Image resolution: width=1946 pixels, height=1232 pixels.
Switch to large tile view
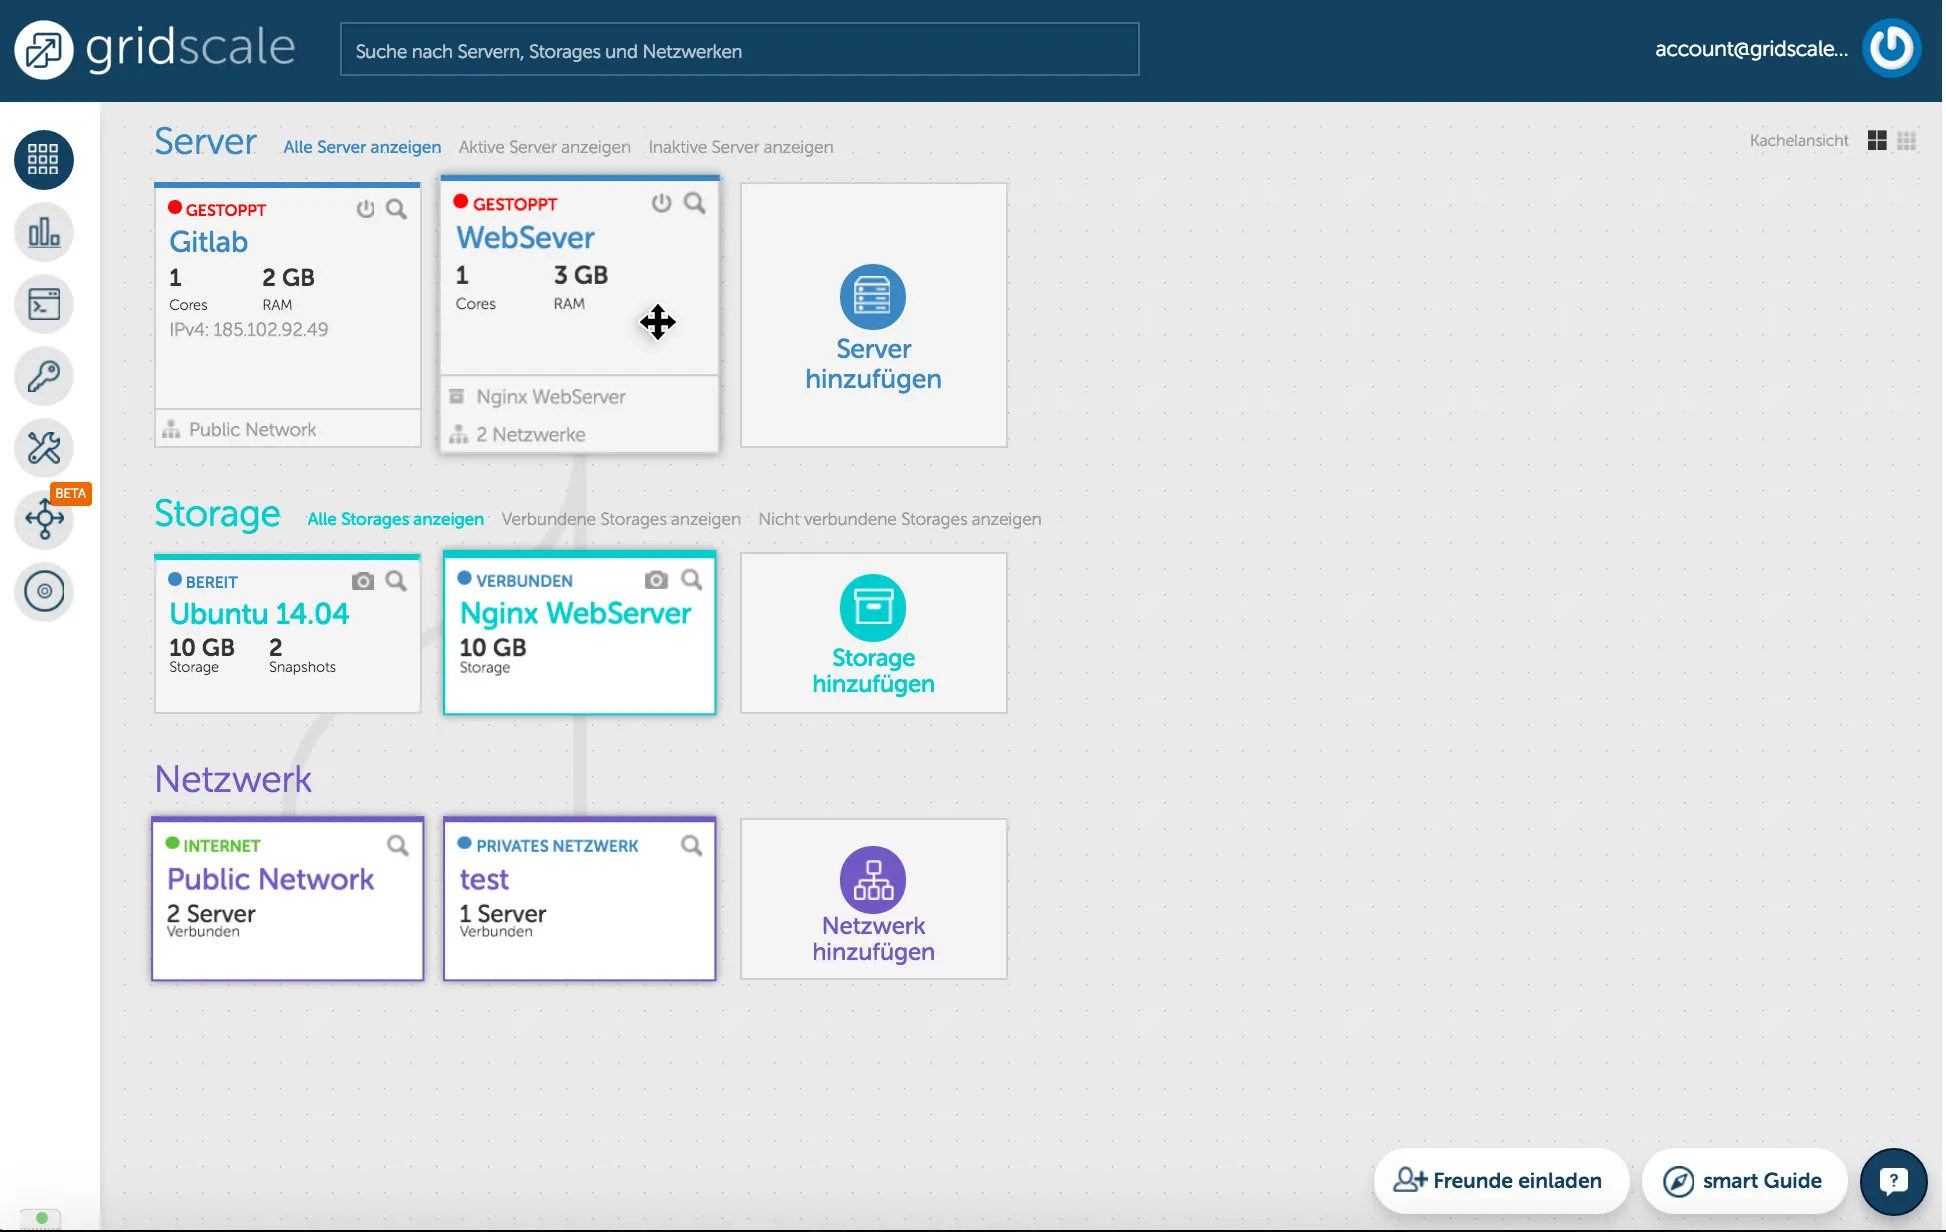(x=1877, y=140)
